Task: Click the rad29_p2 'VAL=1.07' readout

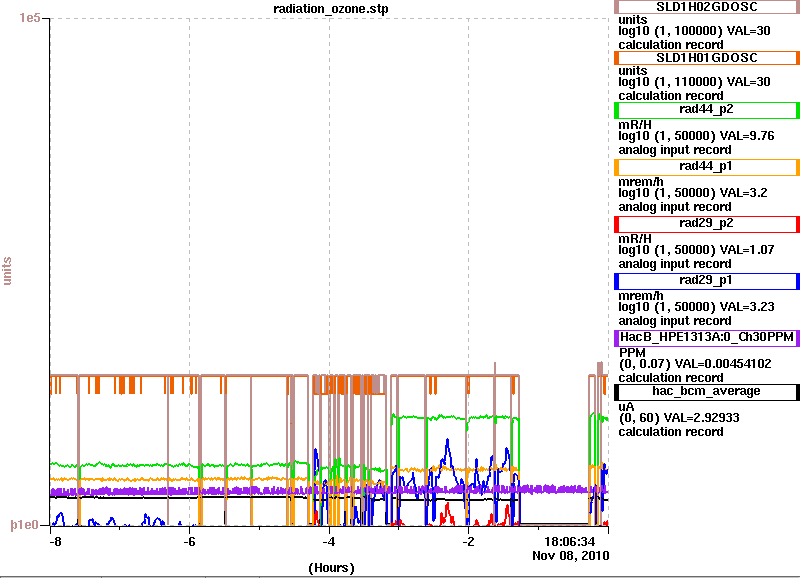Action: click(x=746, y=250)
